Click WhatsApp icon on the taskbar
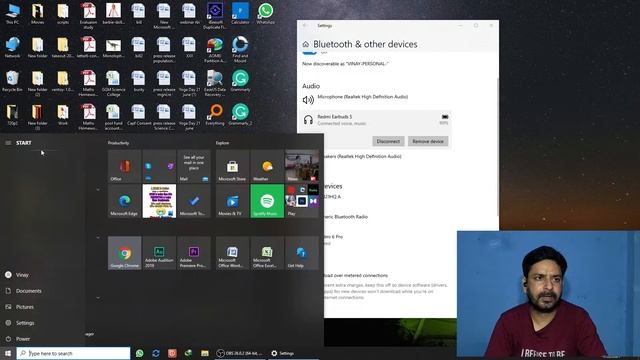Image resolution: width=640 pixels, height=360 pixels. click(140, 353)
